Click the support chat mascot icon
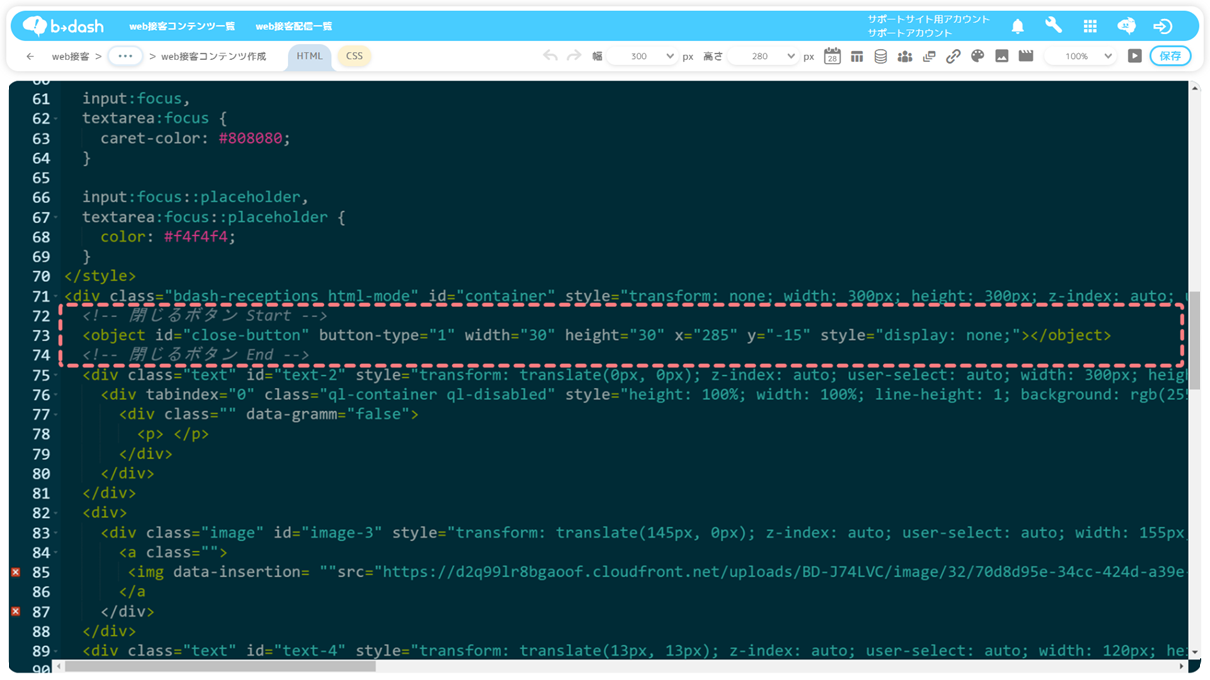Image resolution: width=1210 pixels, height=680 pixels. pos(1126,26)
